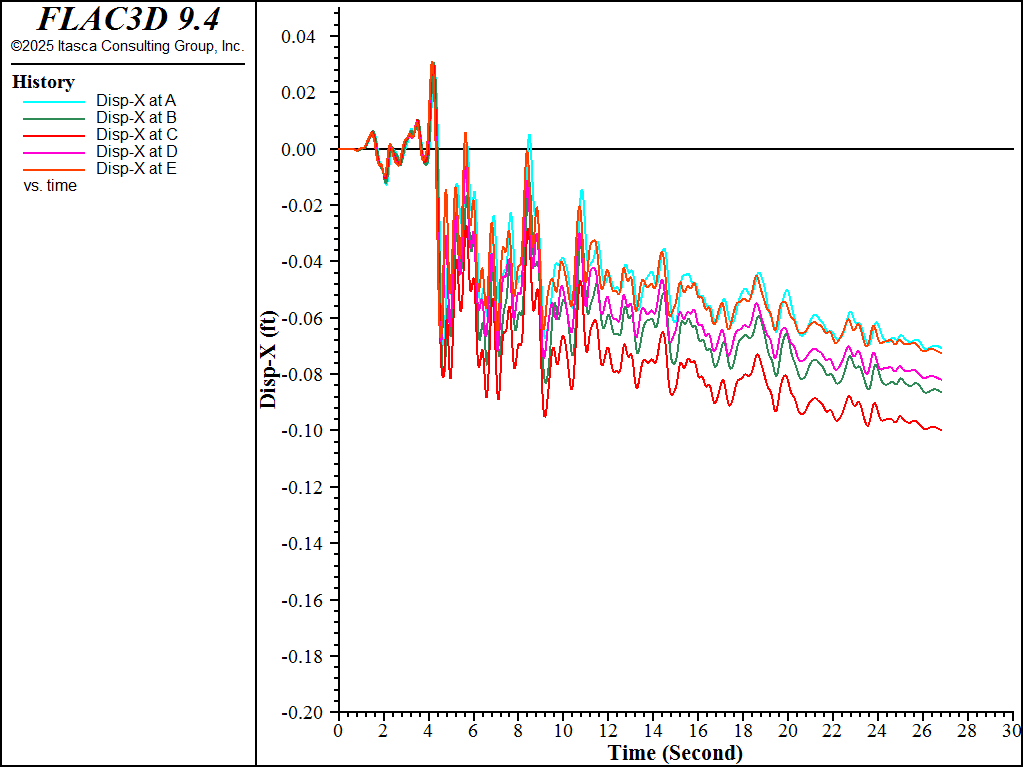Screen dimensions: 1024x768
Task: Select the 'Disp-X at C' legend label
Action: [x=136, y=135]
